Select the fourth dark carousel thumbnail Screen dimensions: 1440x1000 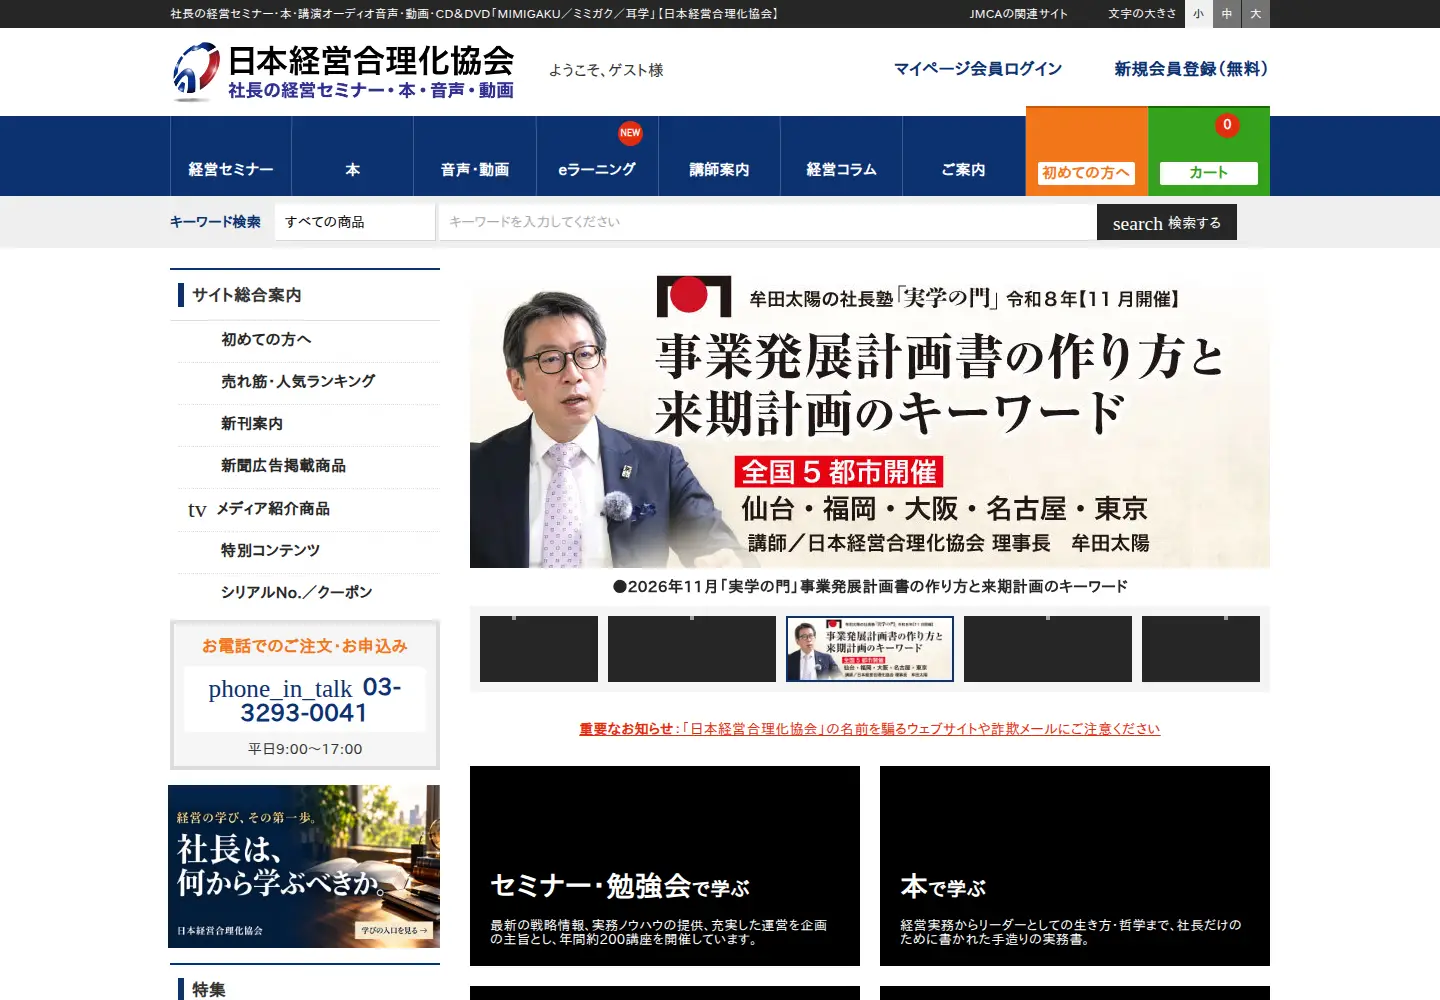point(1048,649)
